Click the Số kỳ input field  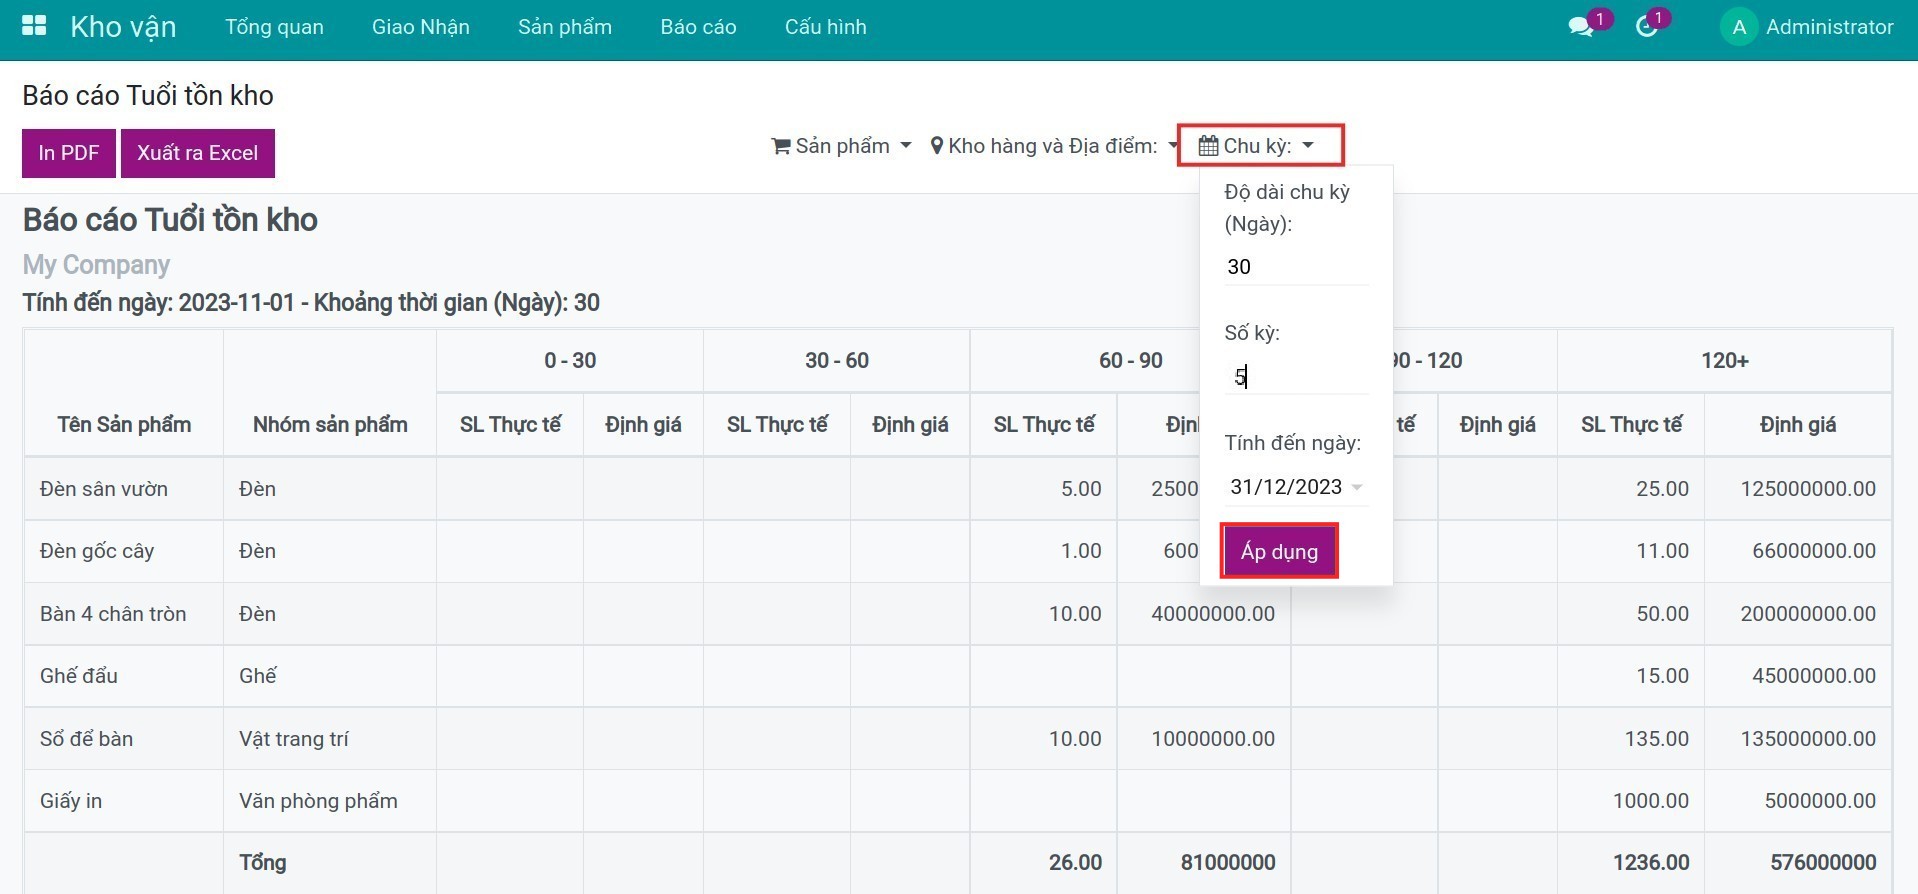point(1295,377)
